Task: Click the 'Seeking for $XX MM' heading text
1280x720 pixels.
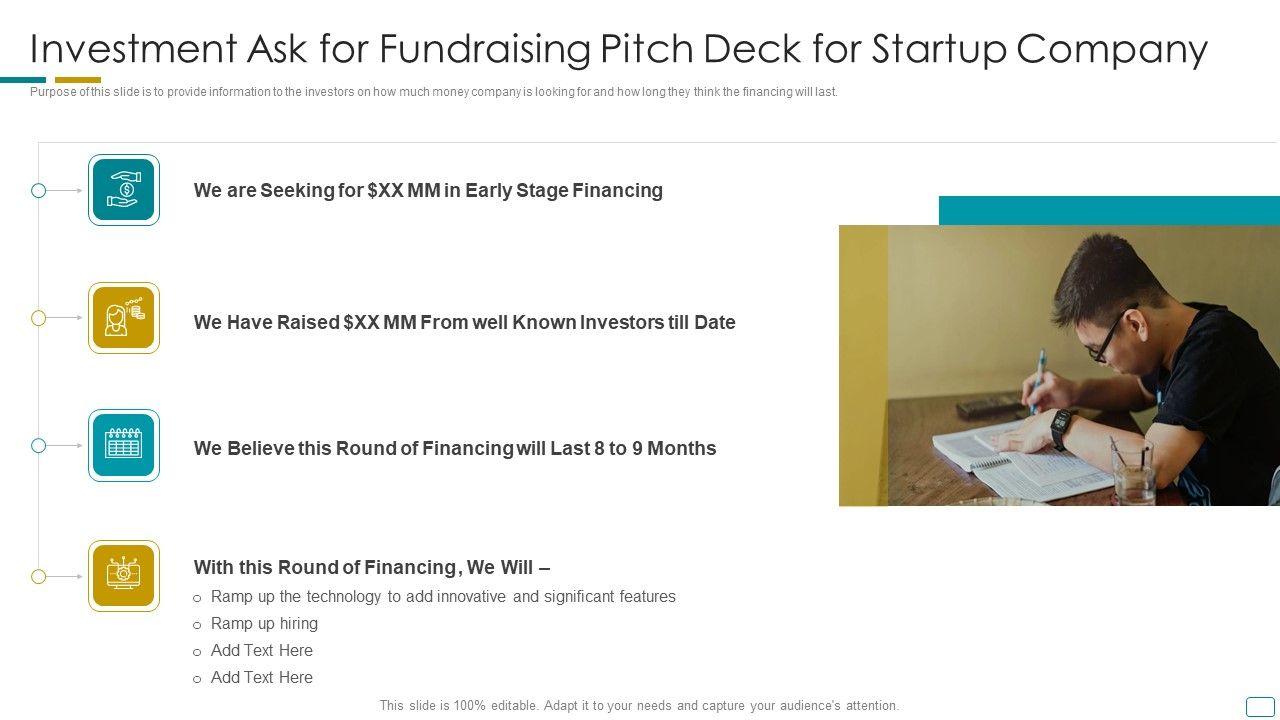Action: tap(428, 190)
